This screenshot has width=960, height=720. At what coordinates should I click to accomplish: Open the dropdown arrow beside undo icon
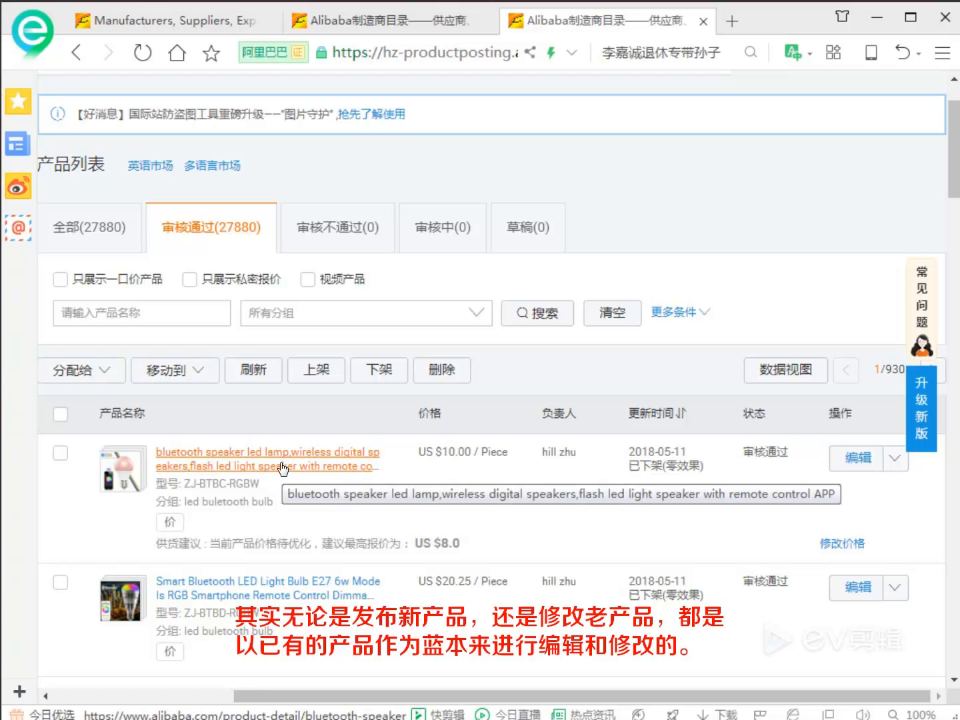click(918, 54)
